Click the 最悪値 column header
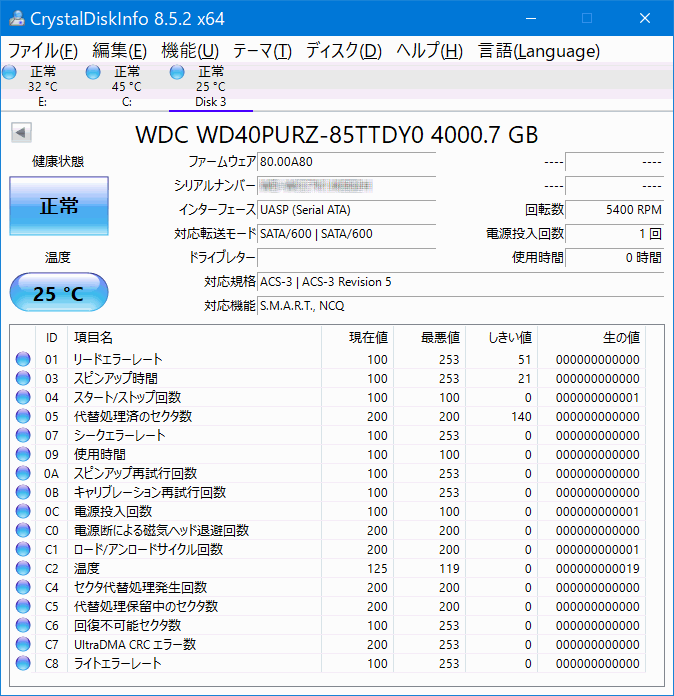674x696 pixels. coord(429,338)
